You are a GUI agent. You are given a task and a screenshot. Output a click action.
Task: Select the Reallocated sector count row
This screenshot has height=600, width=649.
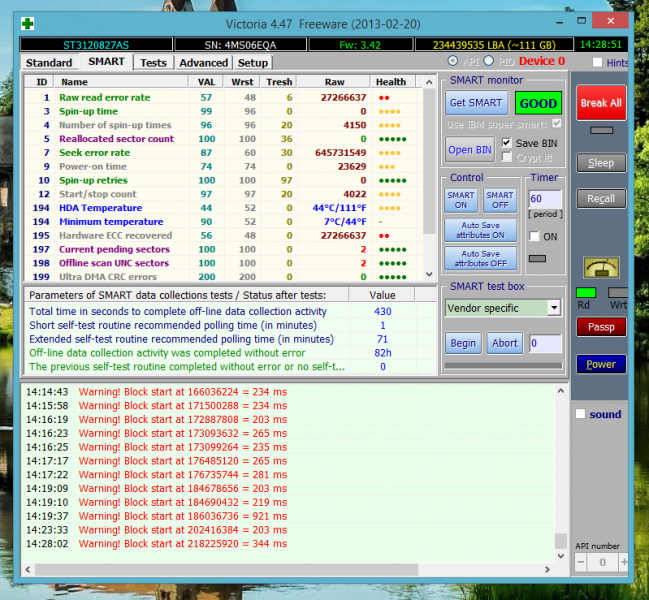click(116, 139)
